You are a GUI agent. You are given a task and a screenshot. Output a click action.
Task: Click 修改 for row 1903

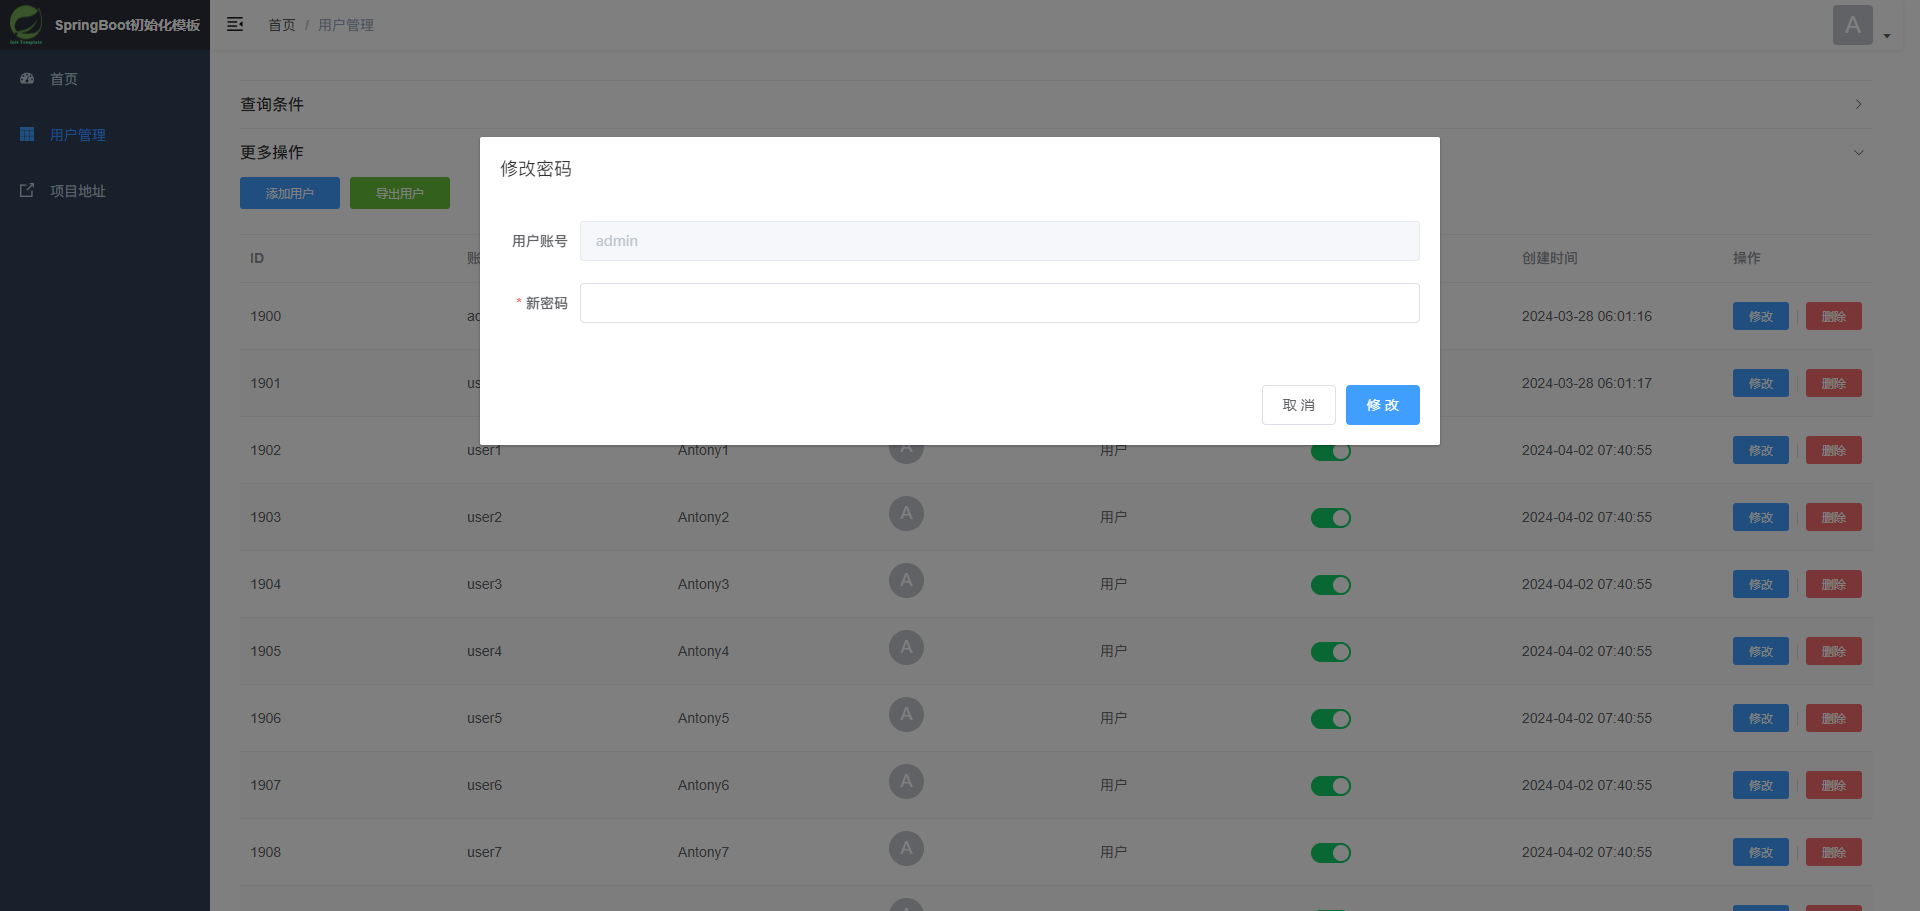pyautogui.click(x=1761, y=517)
